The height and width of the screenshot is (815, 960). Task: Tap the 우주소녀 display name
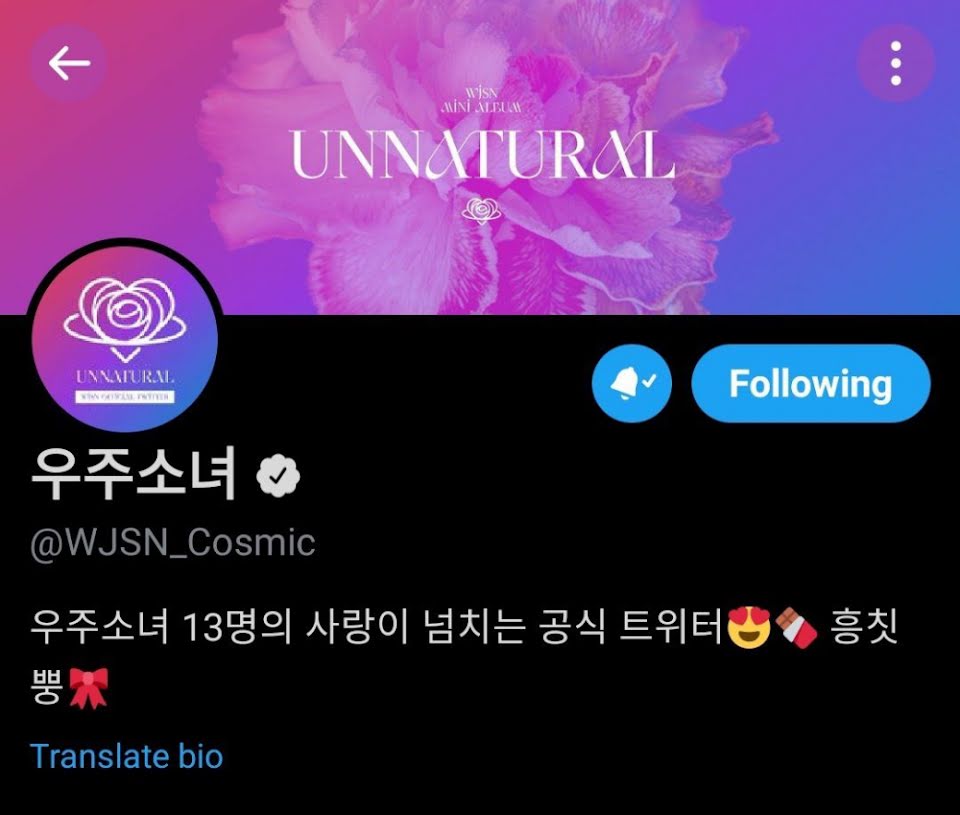pyautogui.click(x=133, y=474)
